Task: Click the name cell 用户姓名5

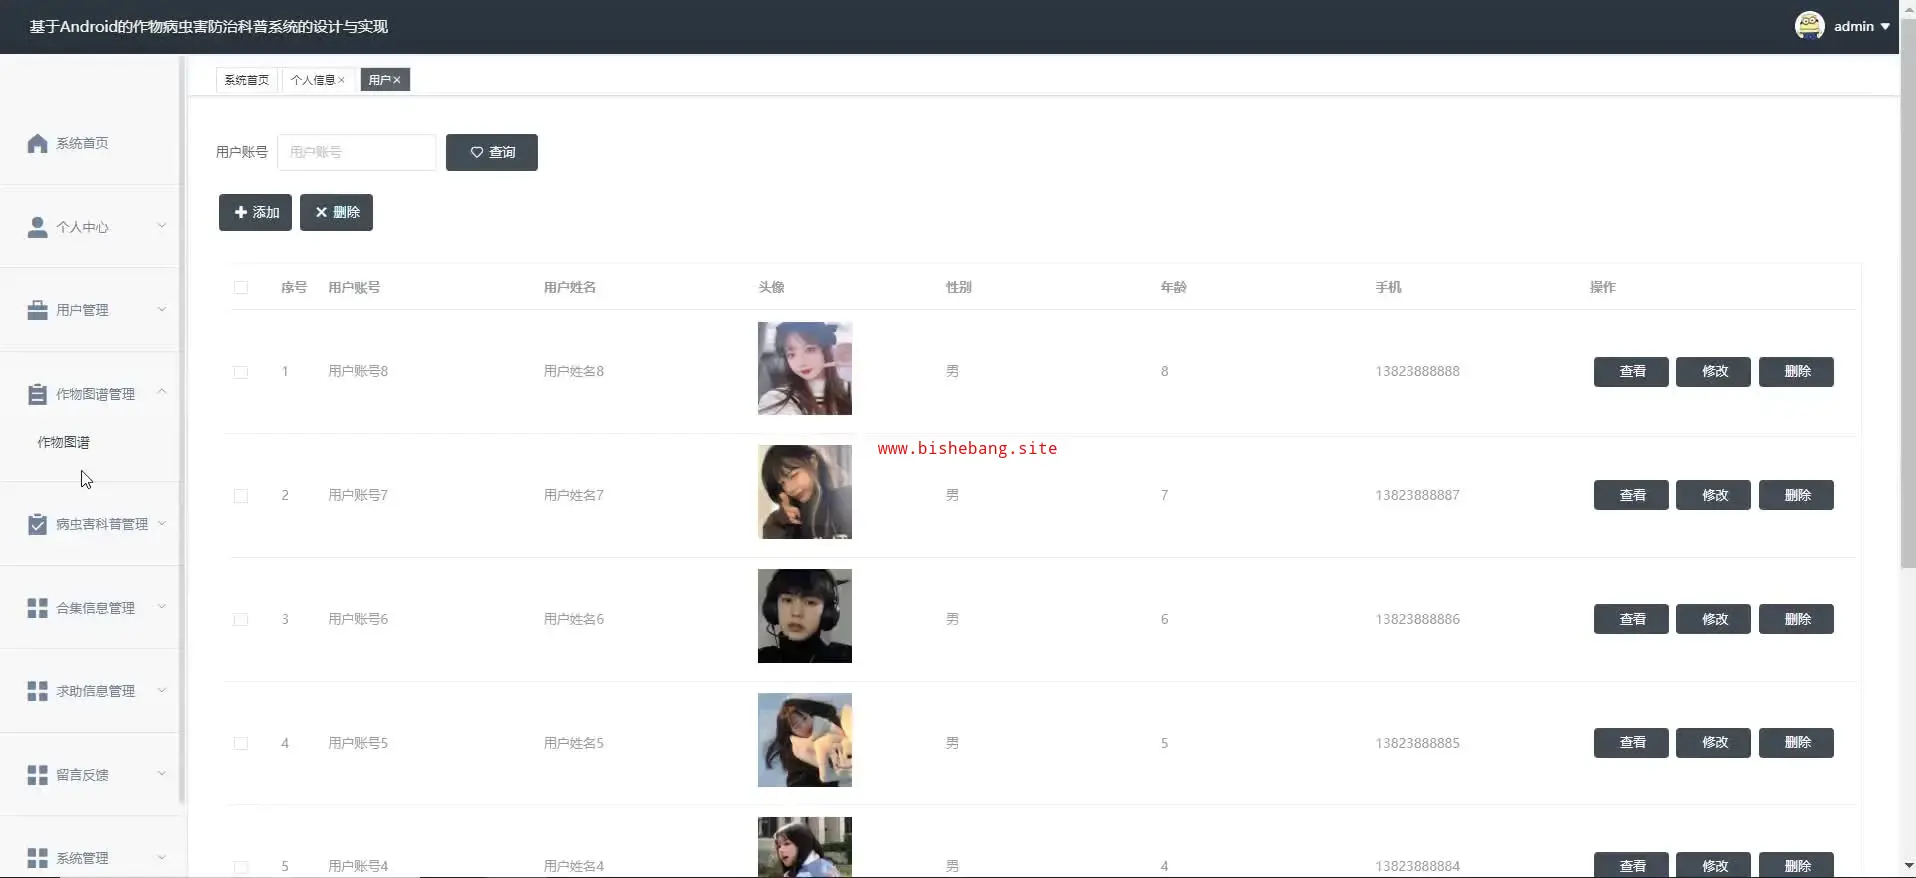Action: 574,743
